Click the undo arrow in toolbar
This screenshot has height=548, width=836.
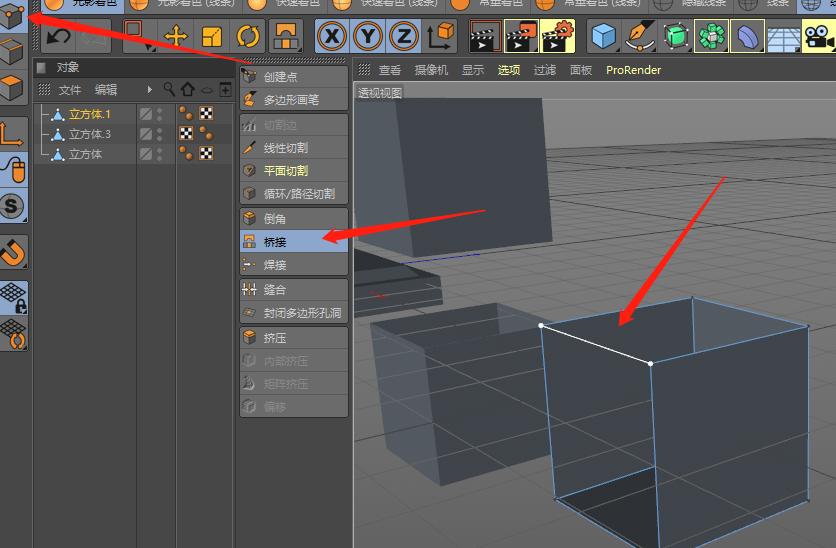(x=59, y=36)
